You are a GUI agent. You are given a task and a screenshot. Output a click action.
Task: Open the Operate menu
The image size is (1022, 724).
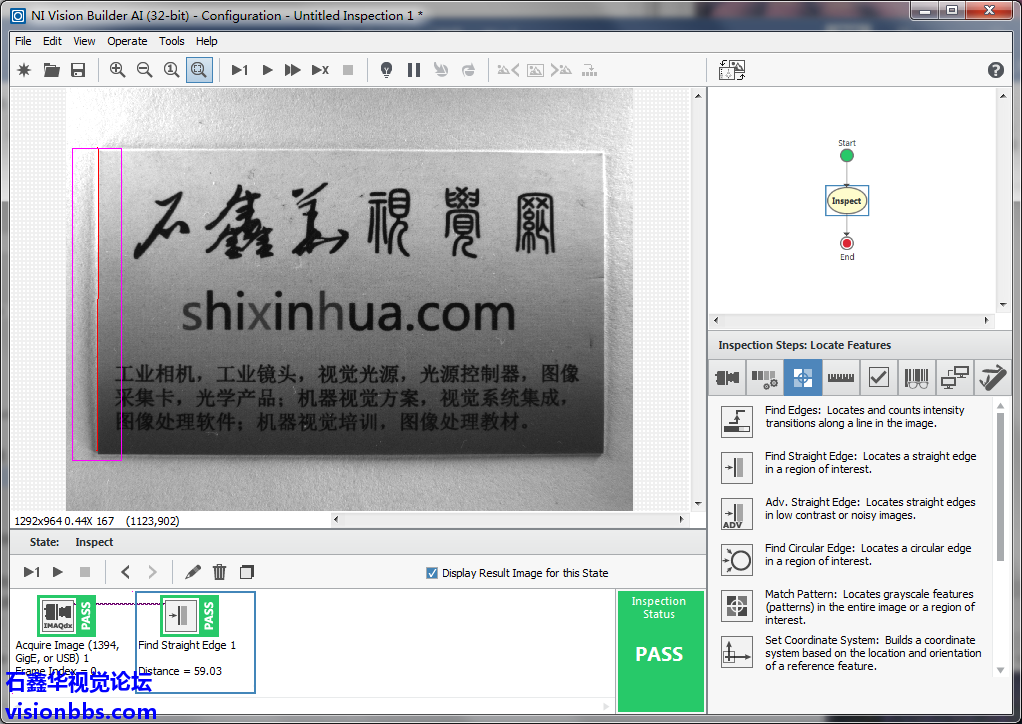(127, 41)
